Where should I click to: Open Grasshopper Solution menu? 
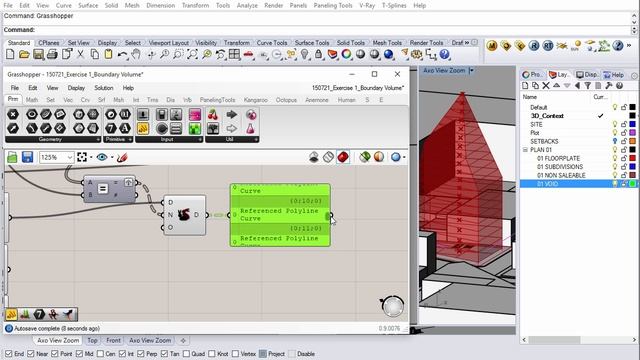coord(104,88)
